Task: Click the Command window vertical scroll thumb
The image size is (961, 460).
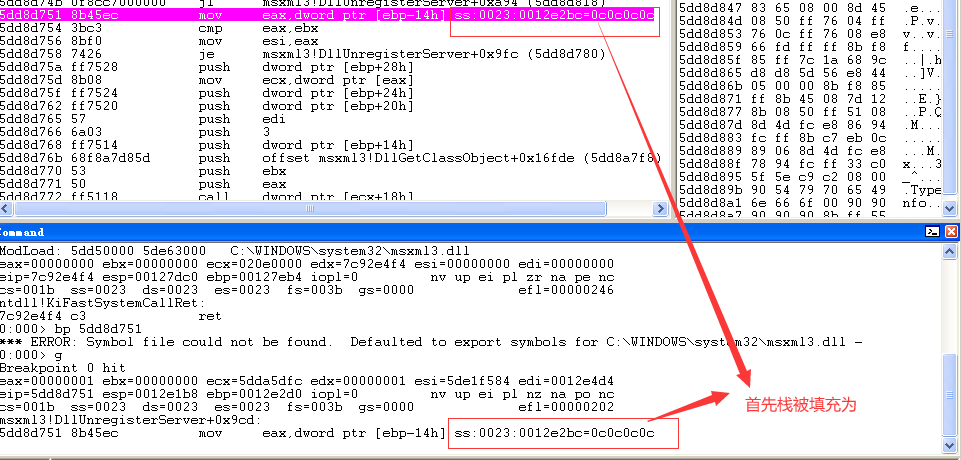Action: tap(949, 396)
